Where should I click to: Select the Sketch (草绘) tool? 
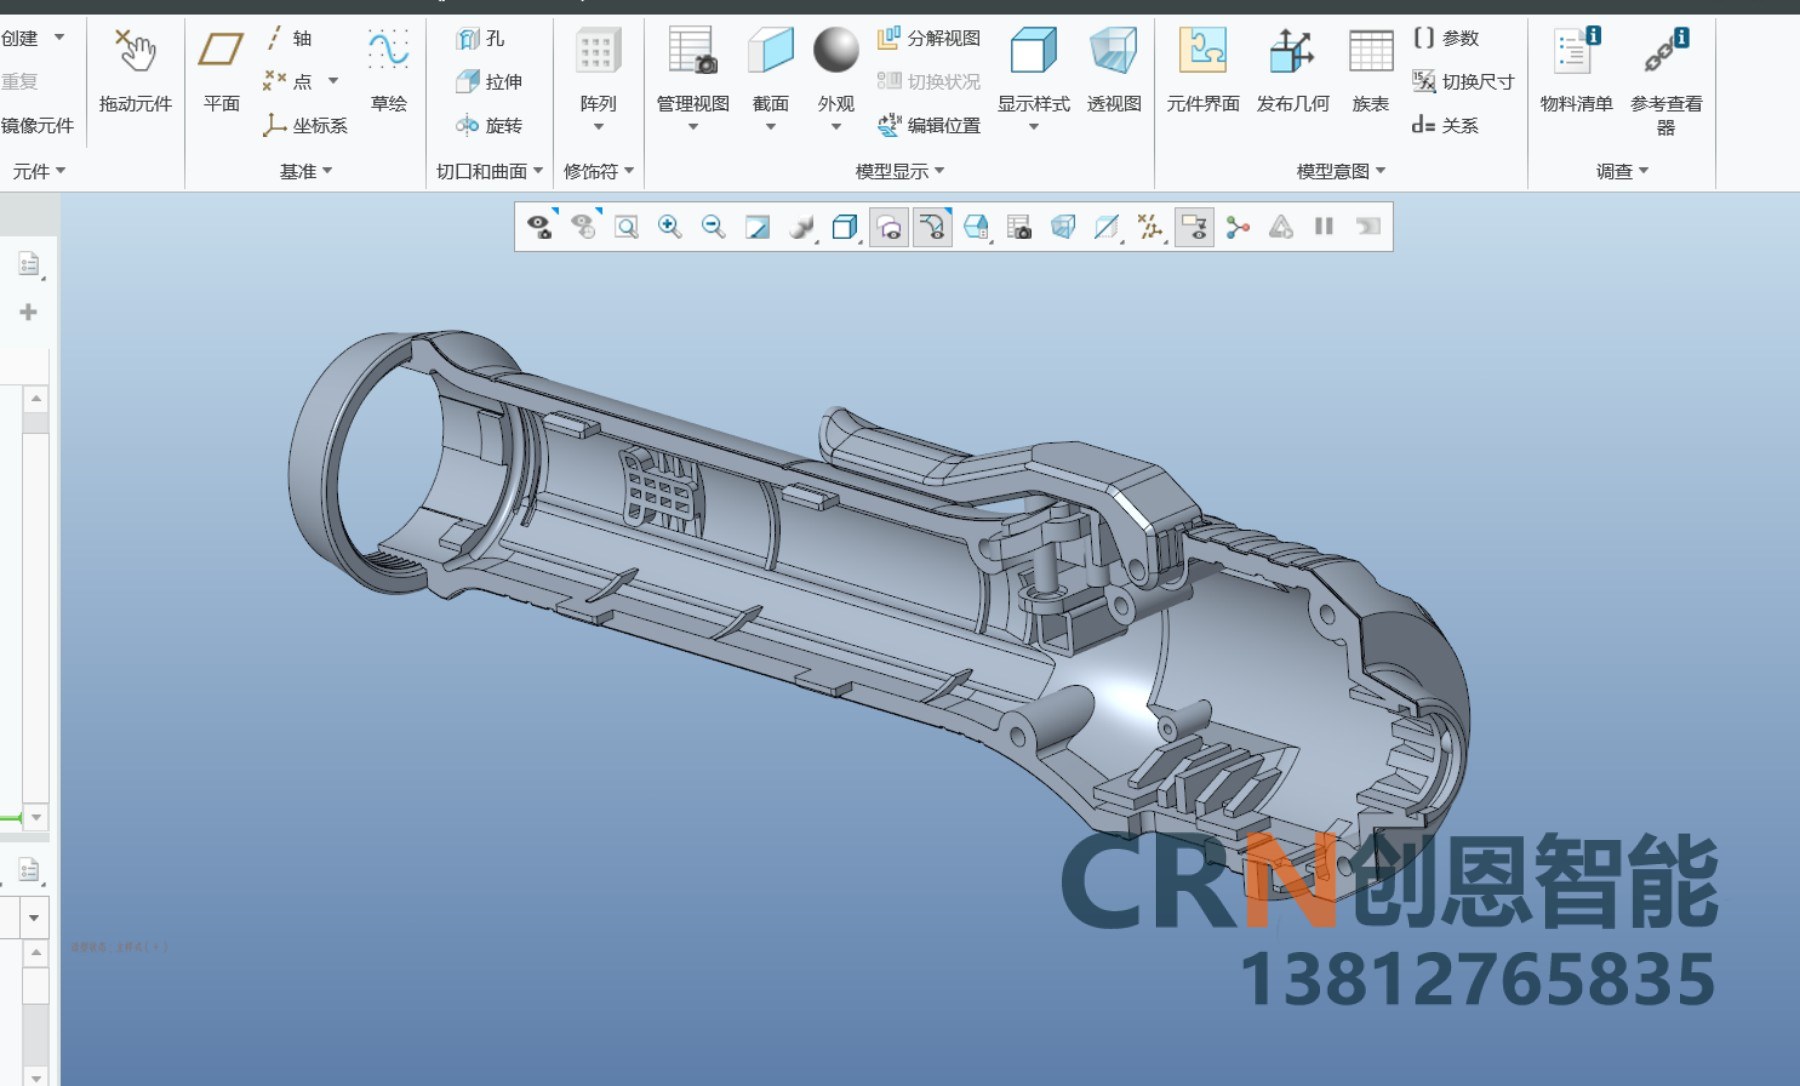click(388, 70)
